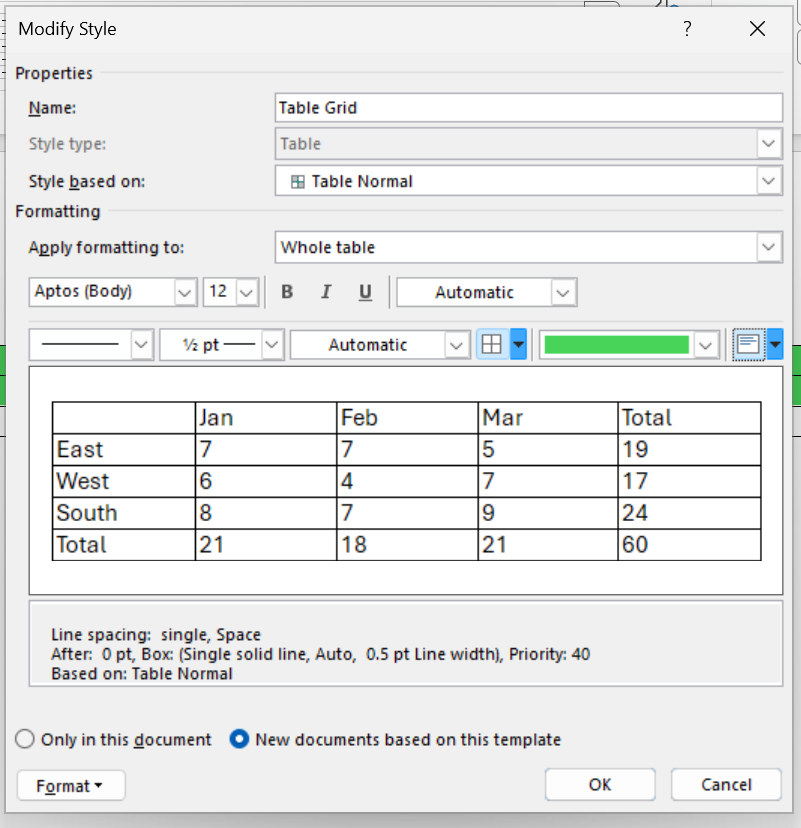The width and height of the screenshot is (801, 828).
Task: Click the Feb header in preview
Action: tap(359, 418)
